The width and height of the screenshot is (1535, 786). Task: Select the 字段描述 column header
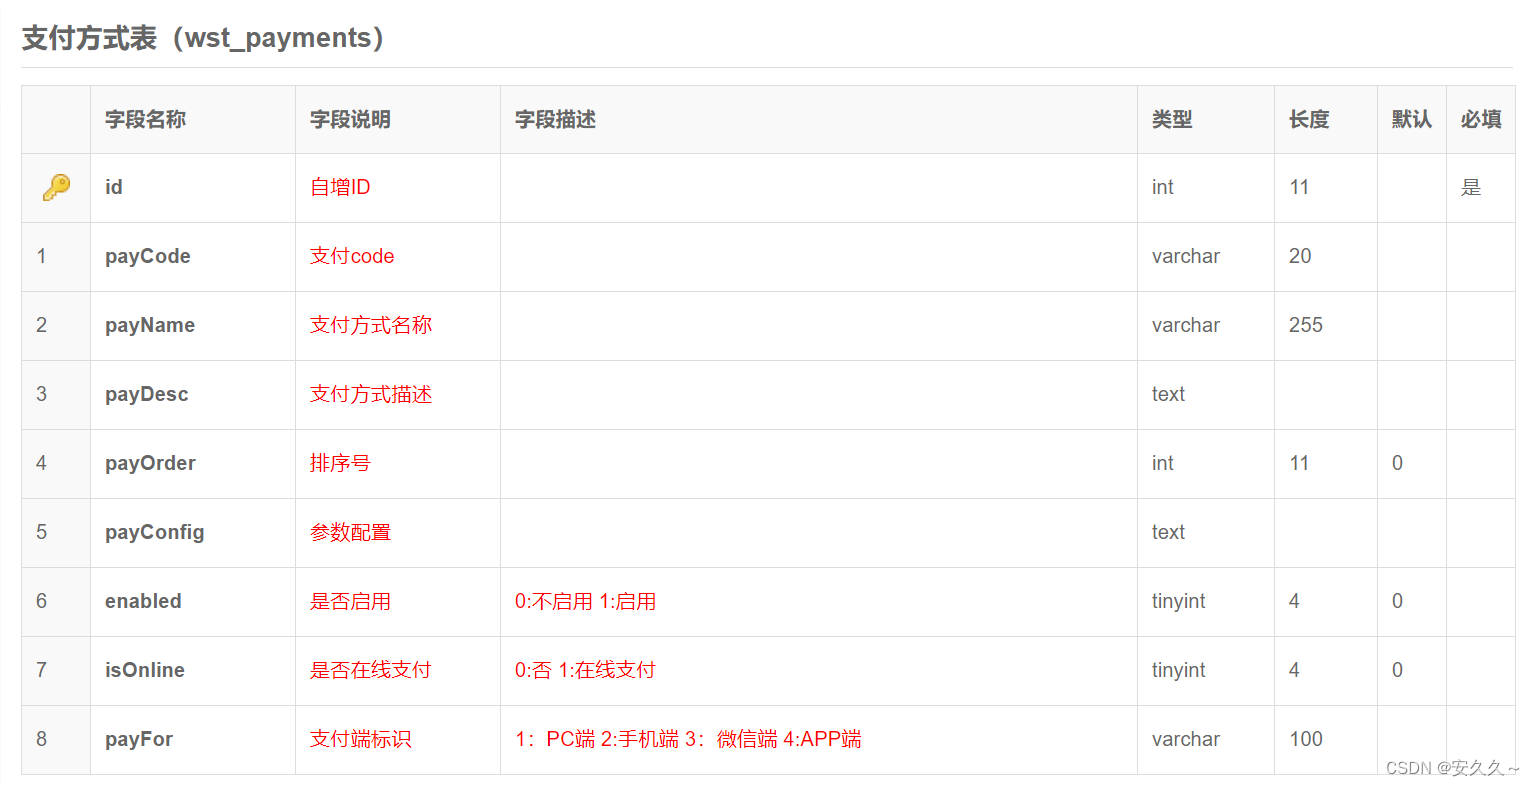(x=555, y=119)
